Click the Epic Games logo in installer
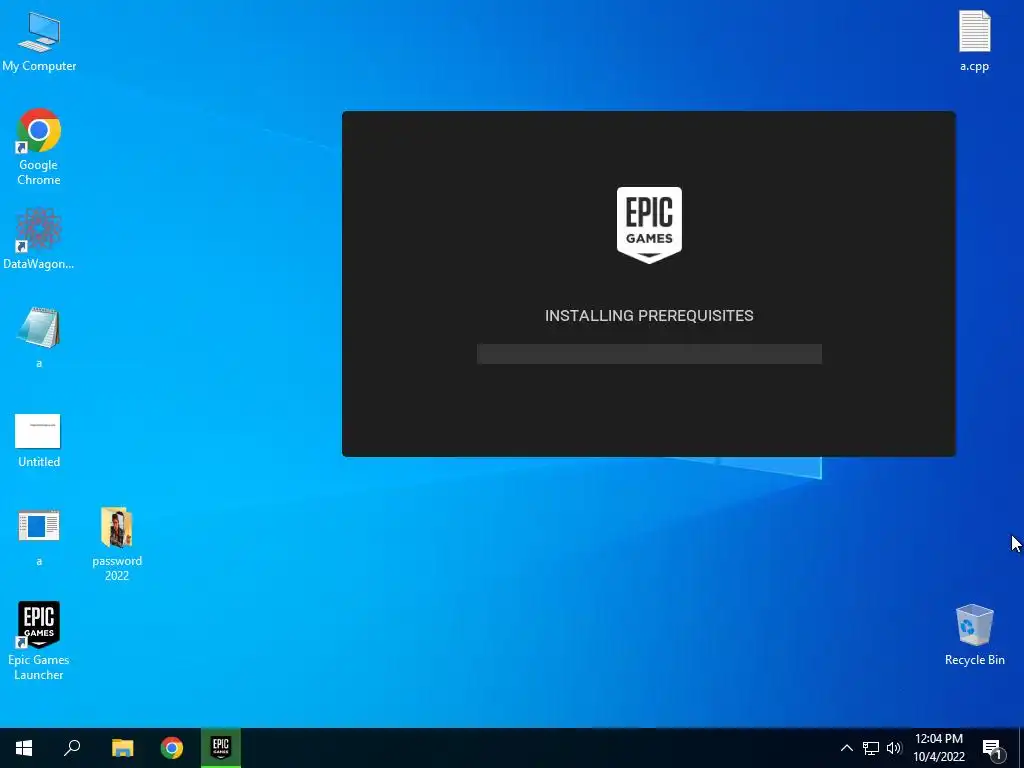The width and height of the screenshot is (1024, 768). [649, 225]
